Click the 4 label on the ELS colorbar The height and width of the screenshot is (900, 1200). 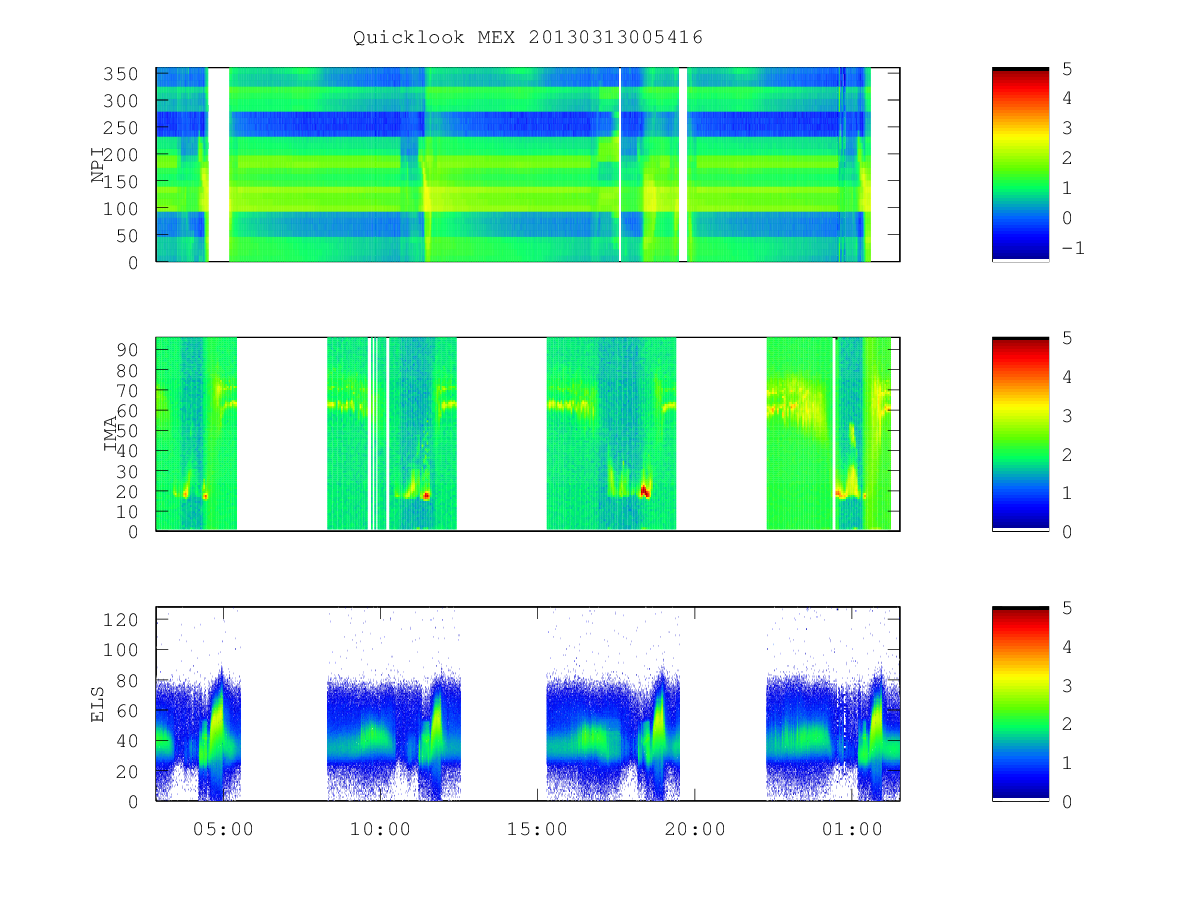[x=1067, y=646]
